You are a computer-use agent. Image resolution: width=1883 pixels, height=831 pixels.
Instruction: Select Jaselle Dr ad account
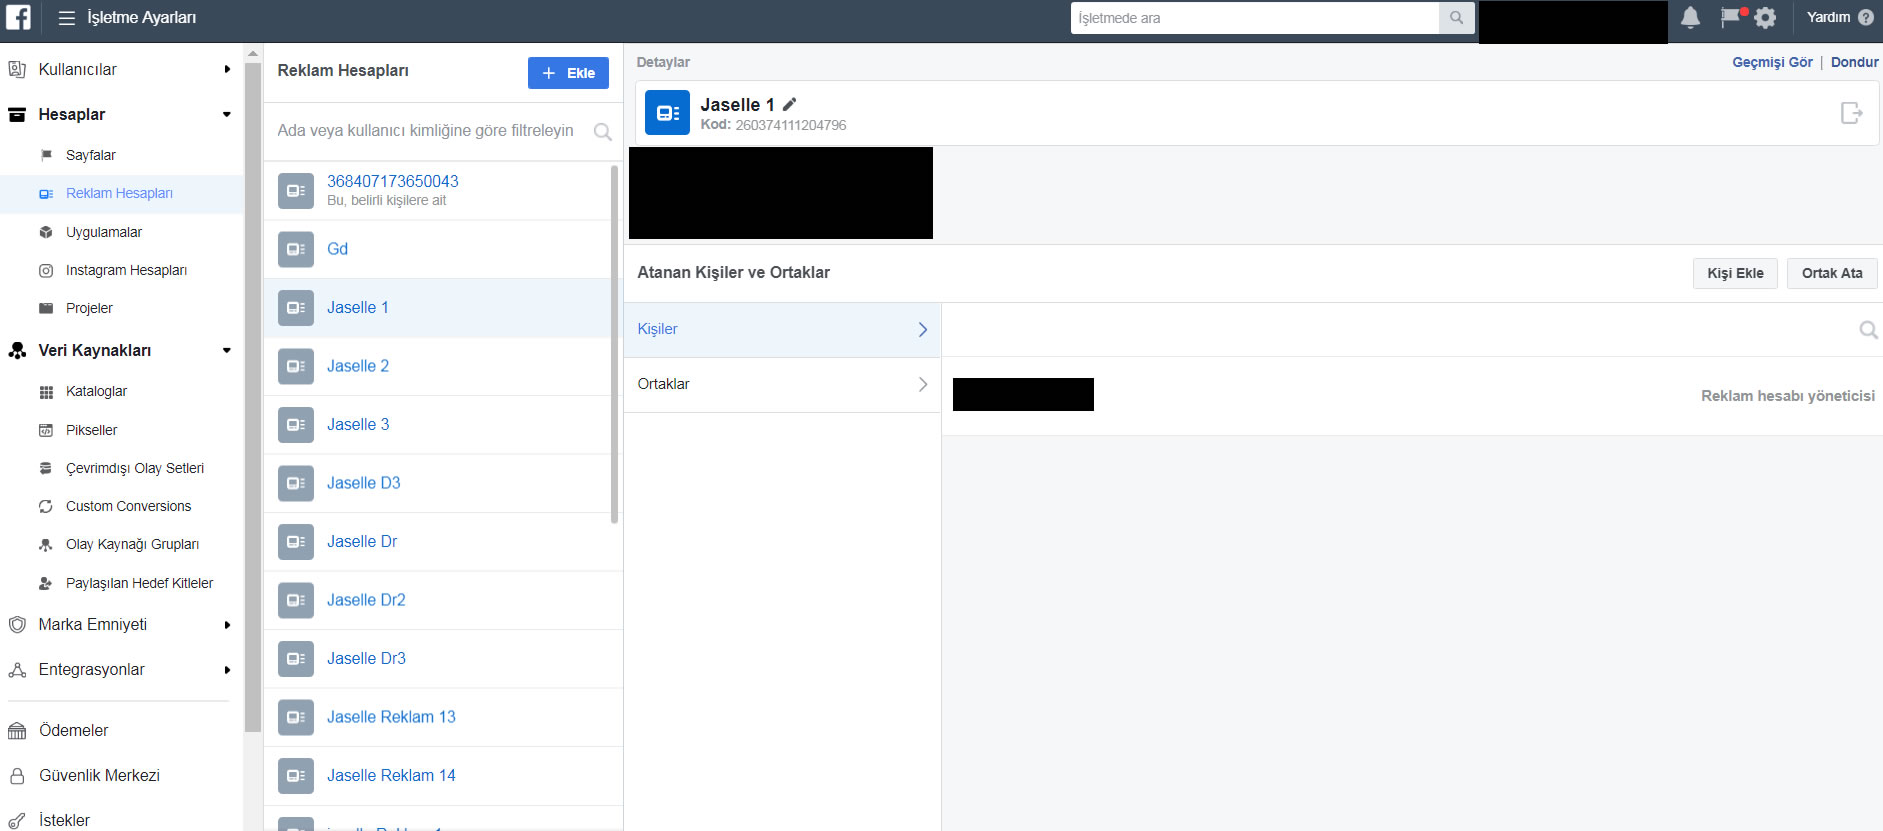point(443,542)
